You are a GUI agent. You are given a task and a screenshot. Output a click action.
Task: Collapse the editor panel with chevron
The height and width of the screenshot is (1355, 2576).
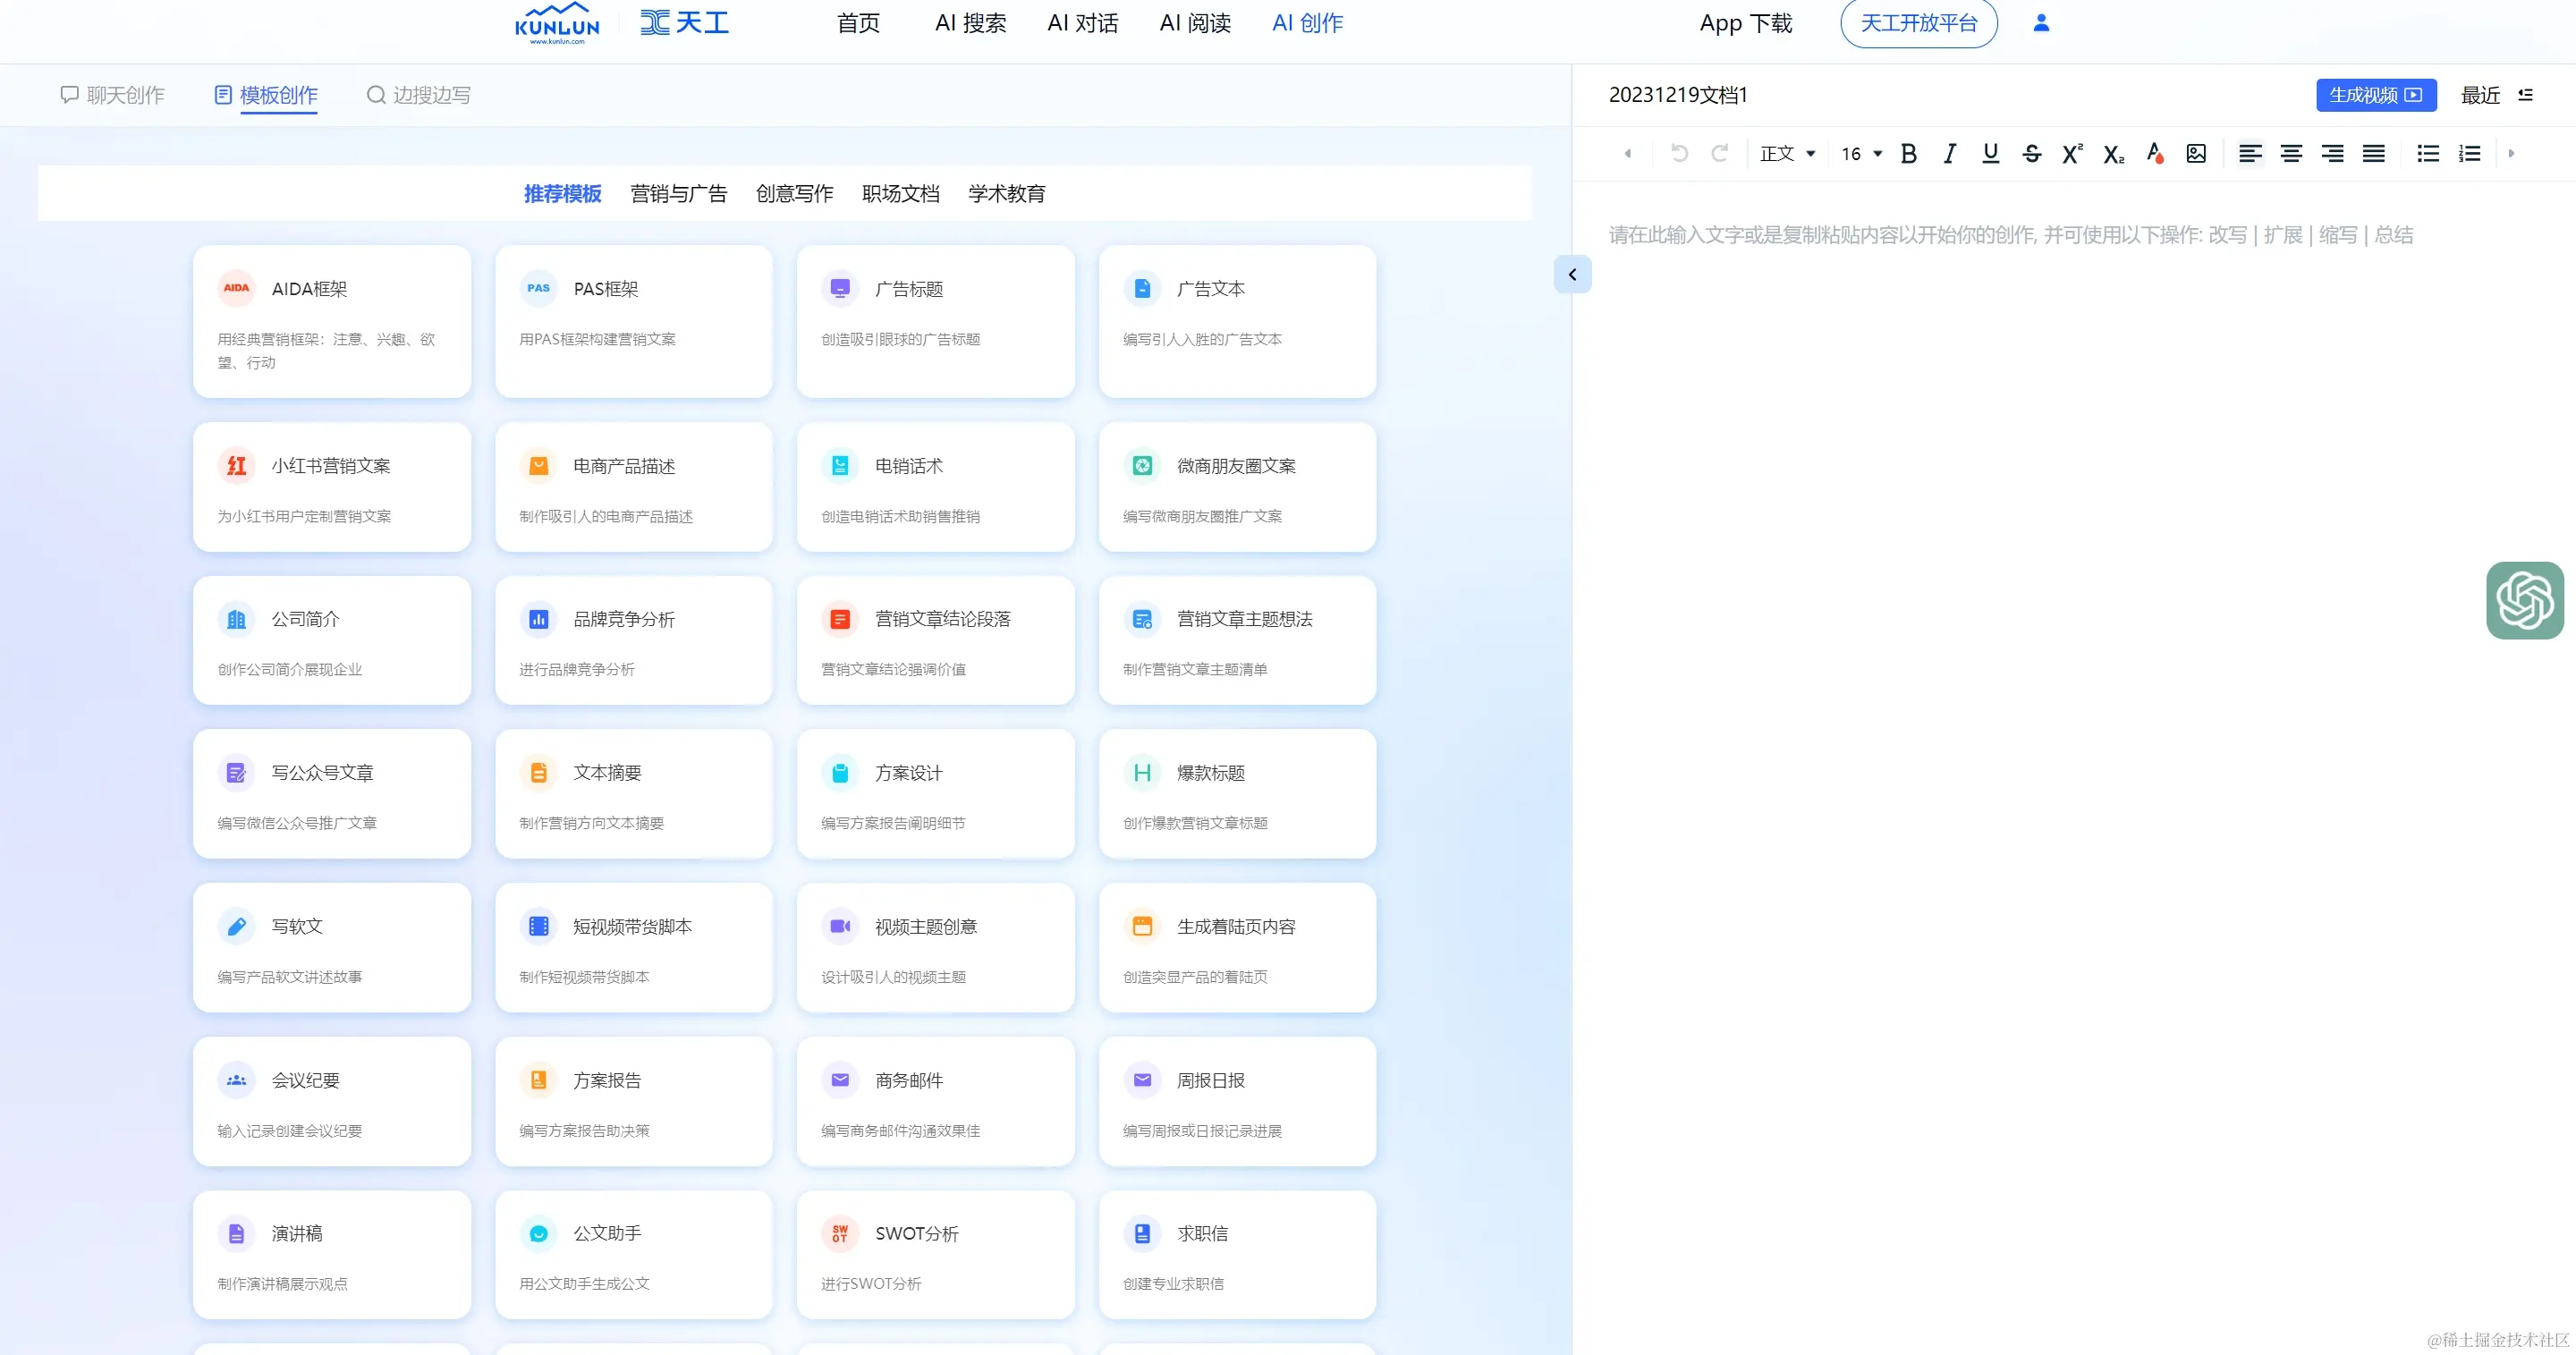[1572, 274]
